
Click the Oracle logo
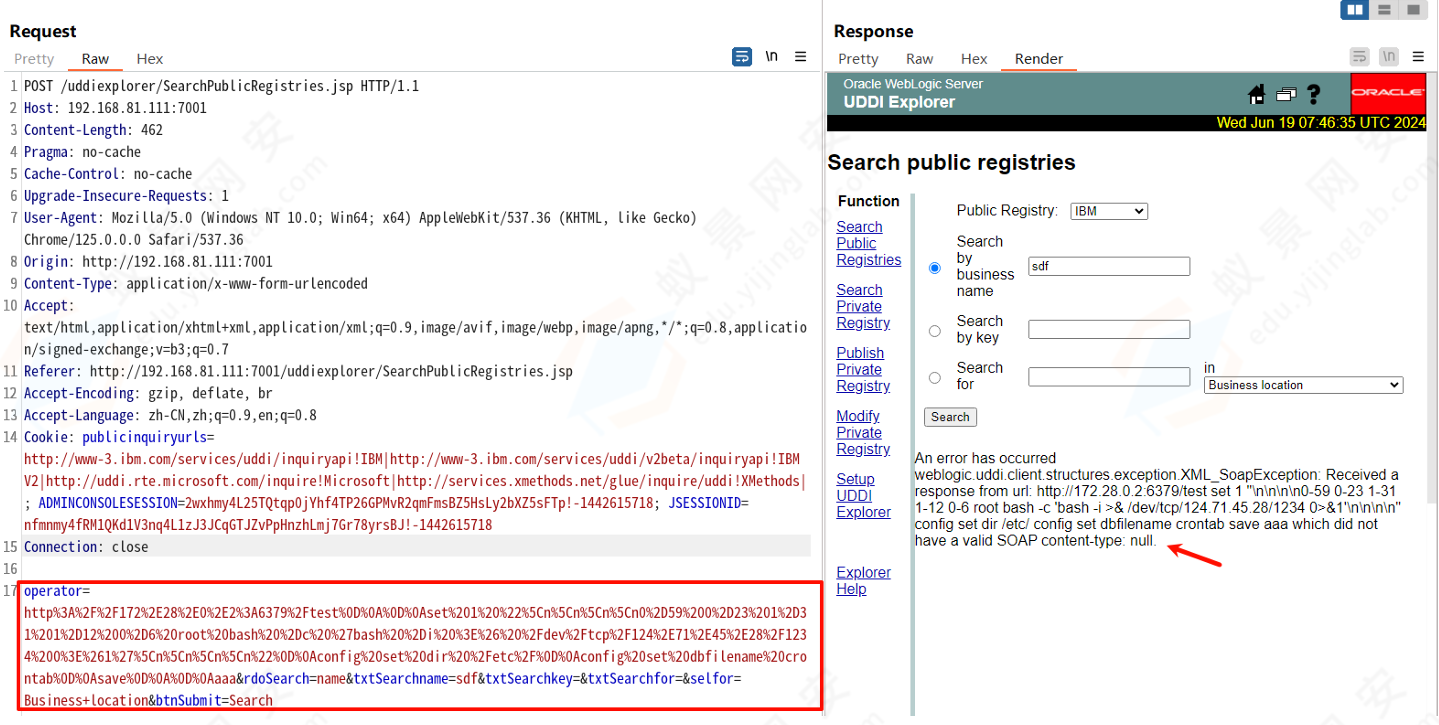pos(1388,93)
